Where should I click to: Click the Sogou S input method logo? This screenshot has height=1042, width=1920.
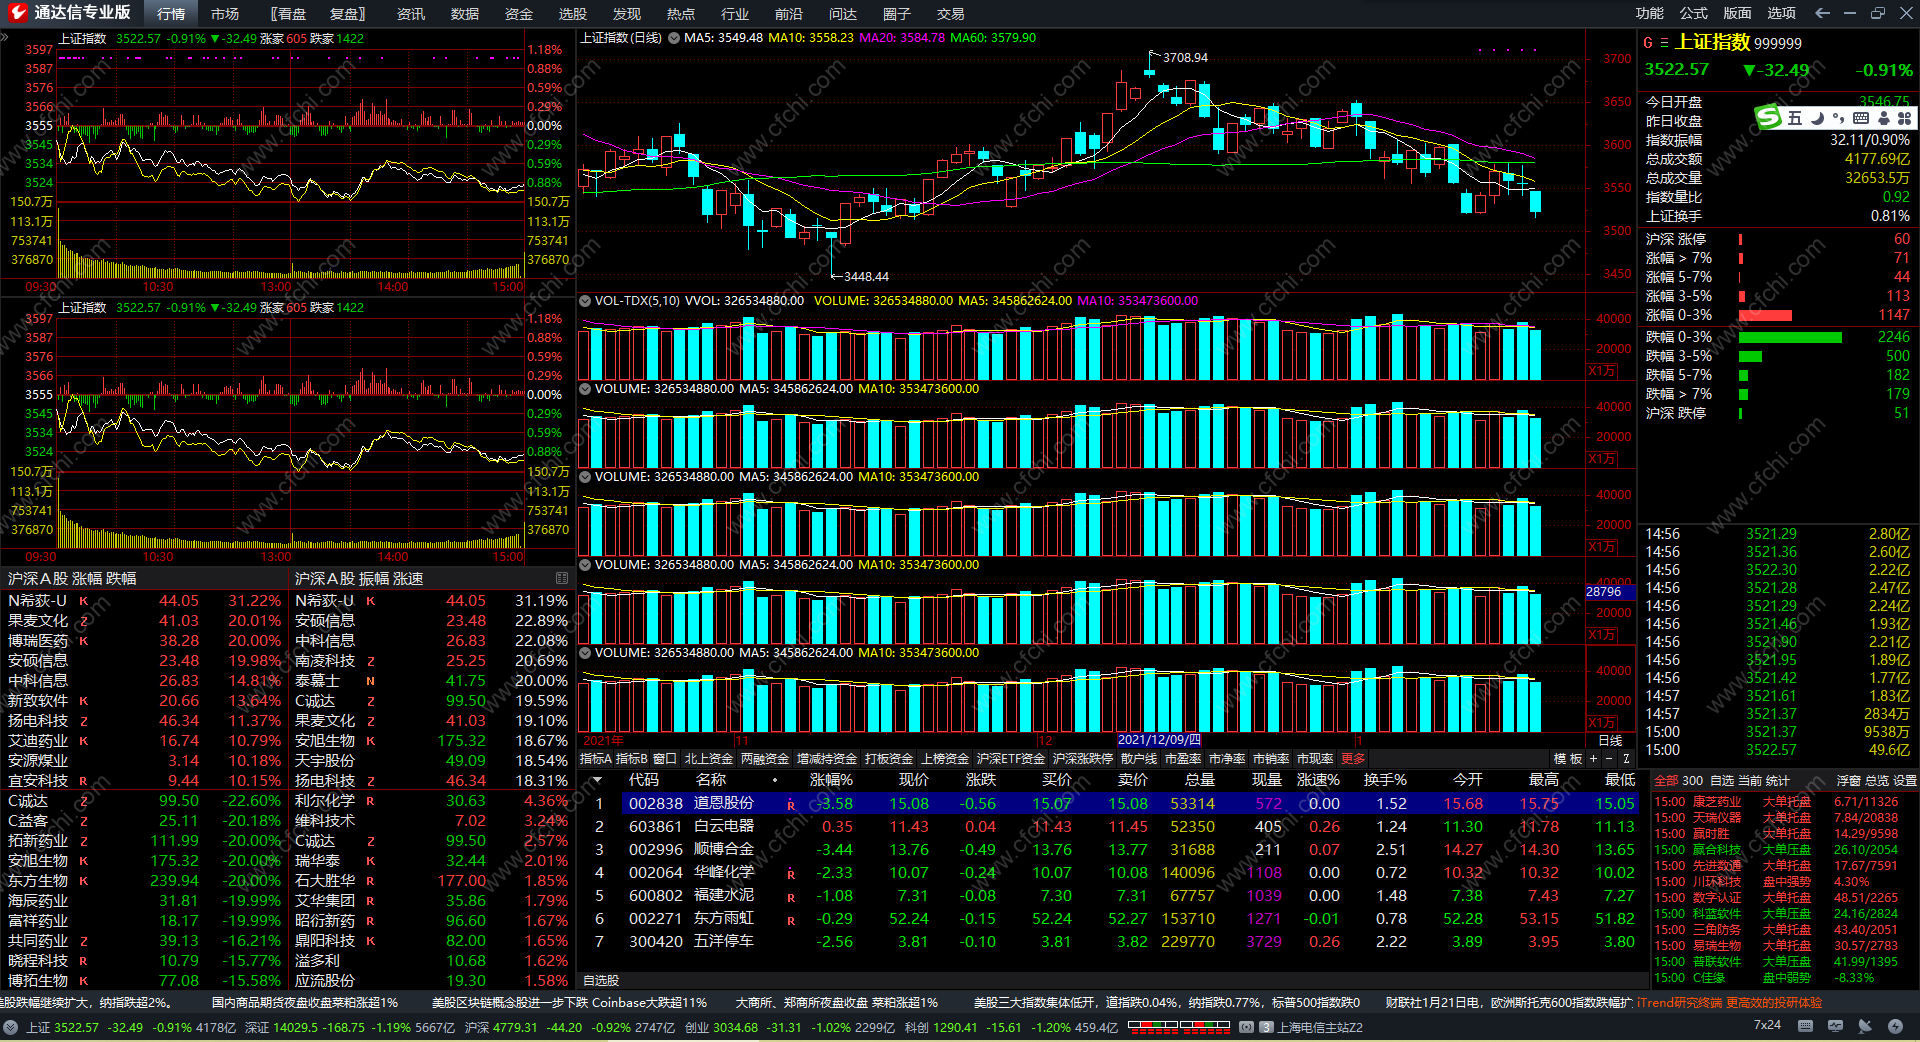(x=1769, y=118)
